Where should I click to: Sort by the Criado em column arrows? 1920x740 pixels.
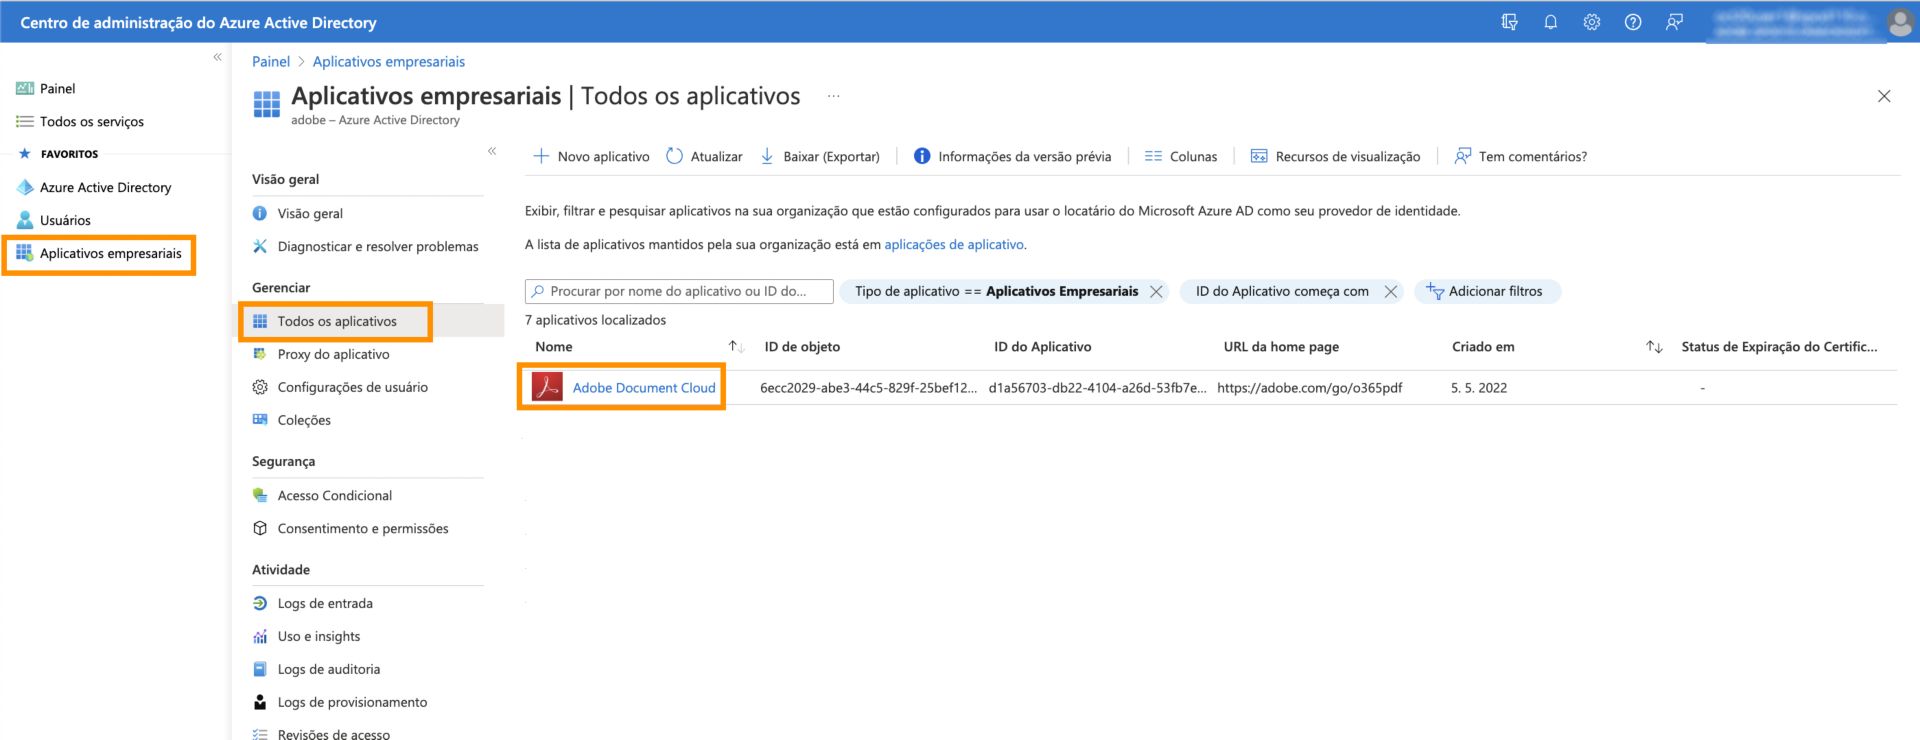[x=1654, y=346]
